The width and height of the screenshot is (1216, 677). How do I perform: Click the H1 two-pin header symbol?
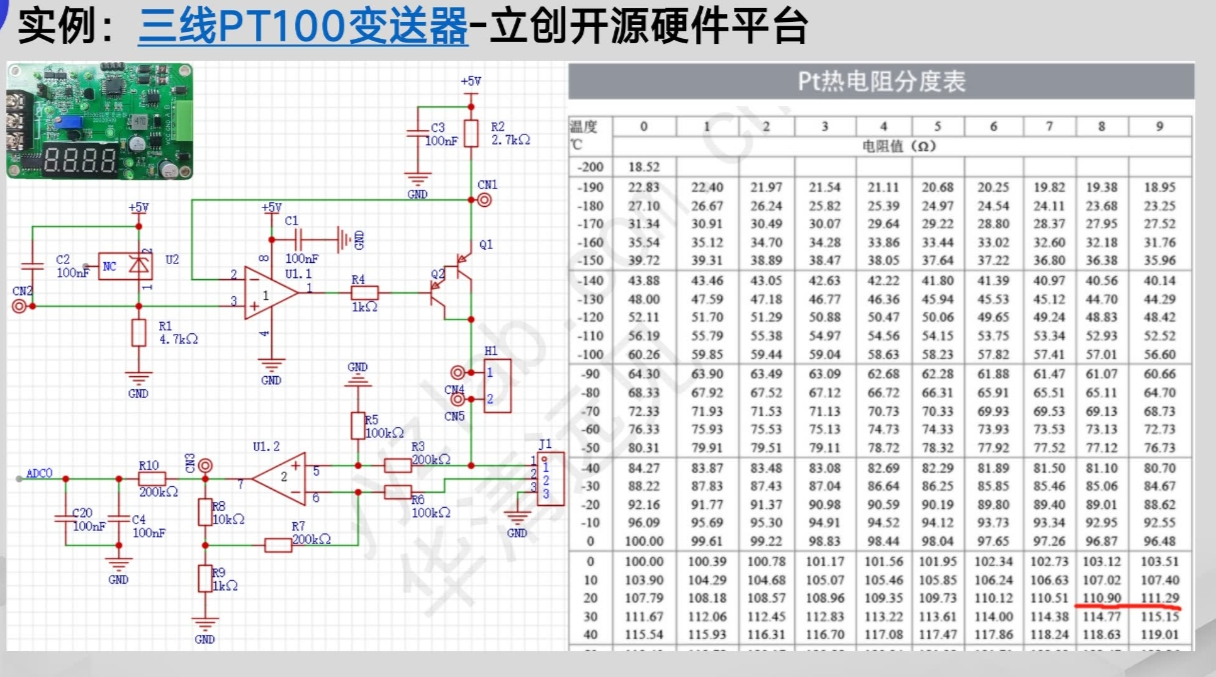coord(497,385)
